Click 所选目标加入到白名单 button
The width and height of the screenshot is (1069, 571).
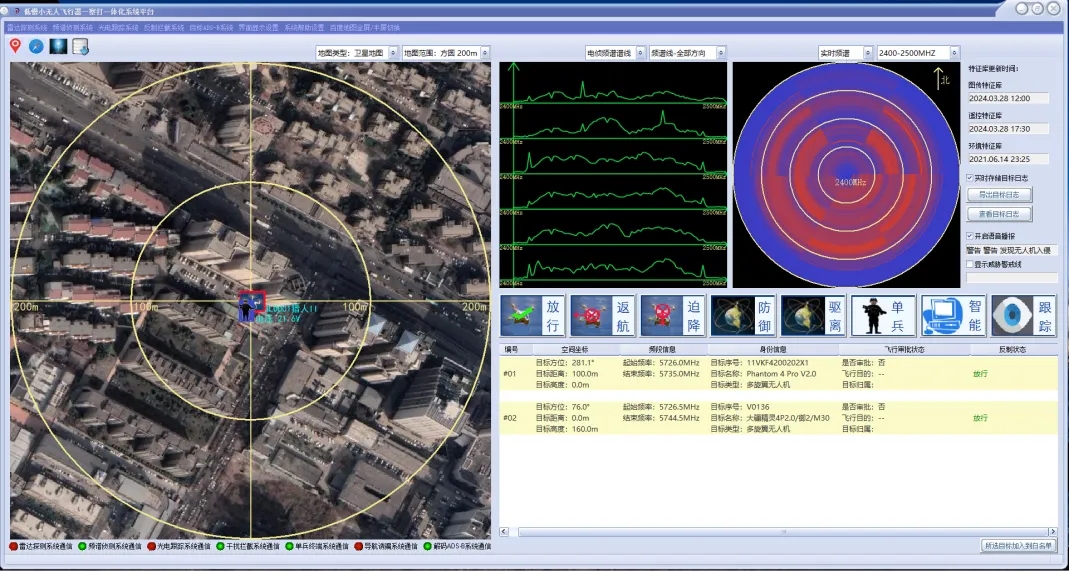(1019, 545)
